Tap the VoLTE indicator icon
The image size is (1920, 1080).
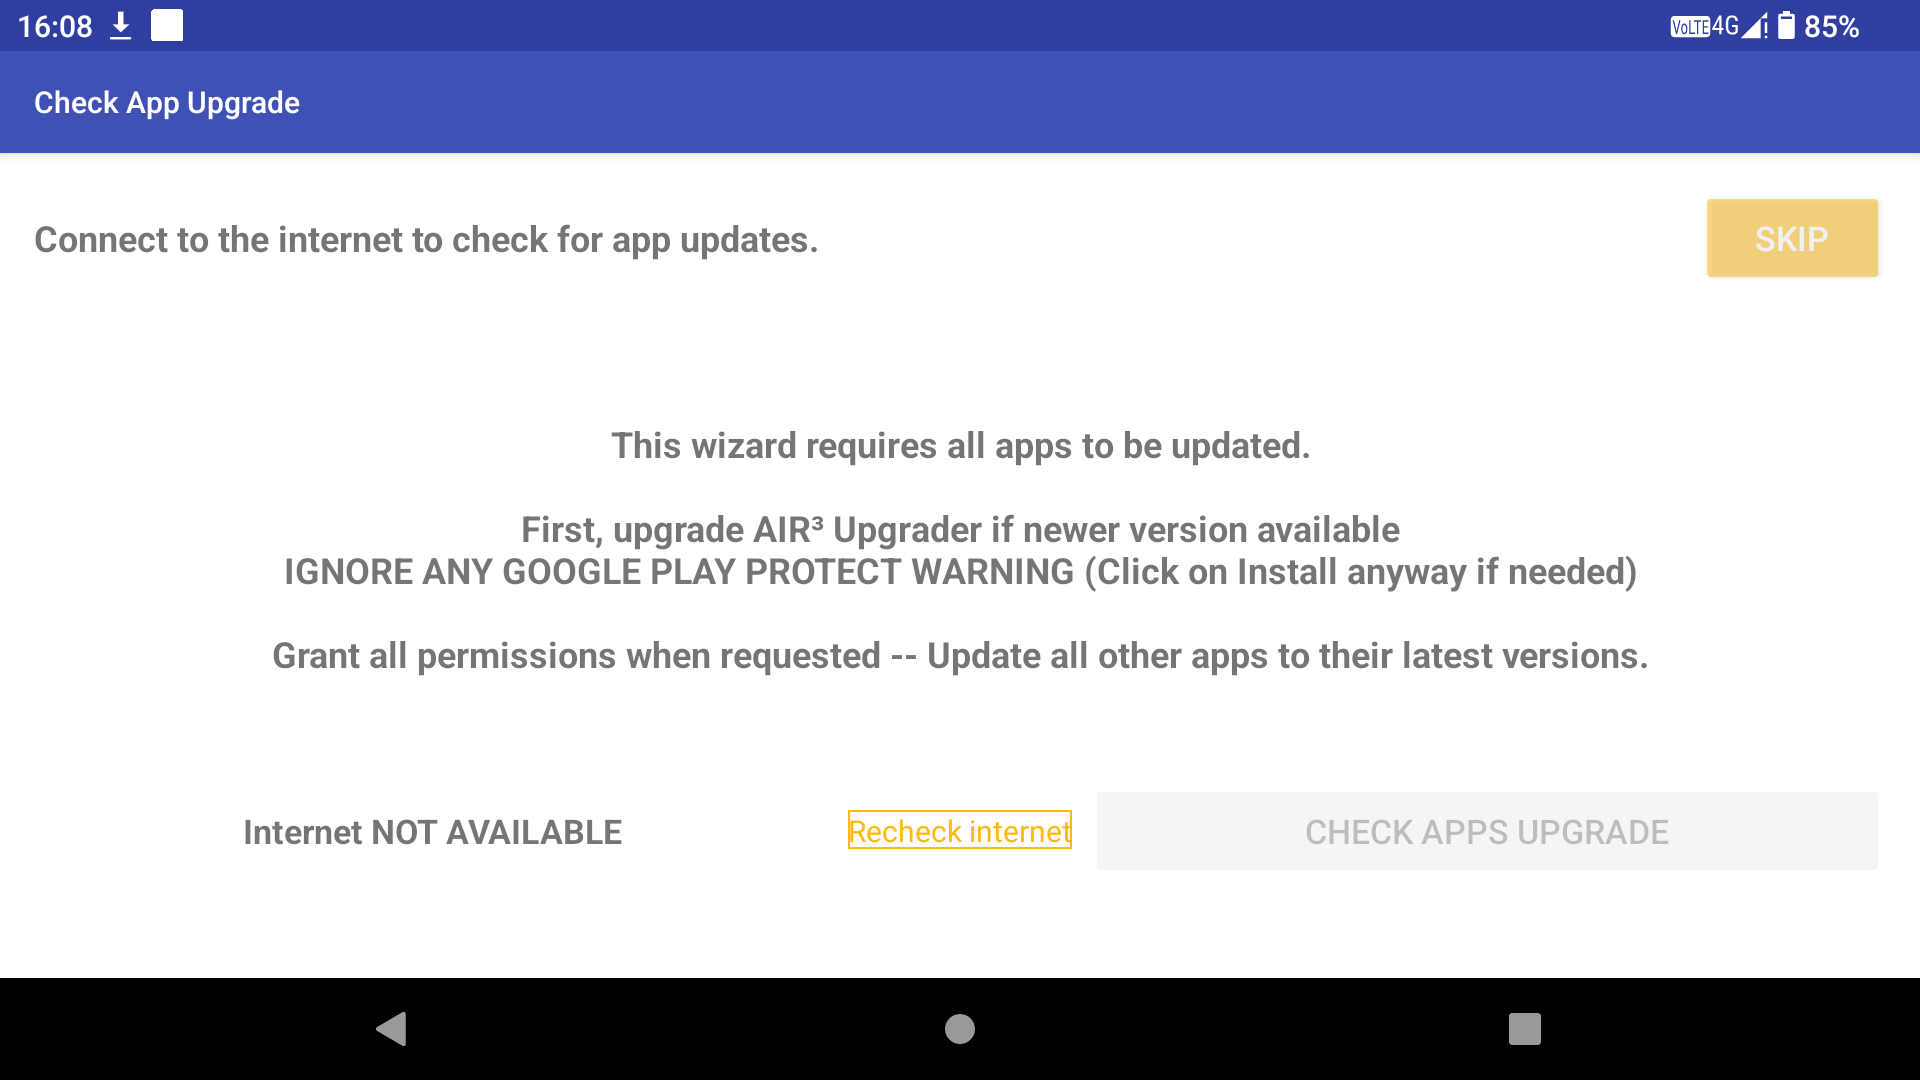tap(1690, 27)
